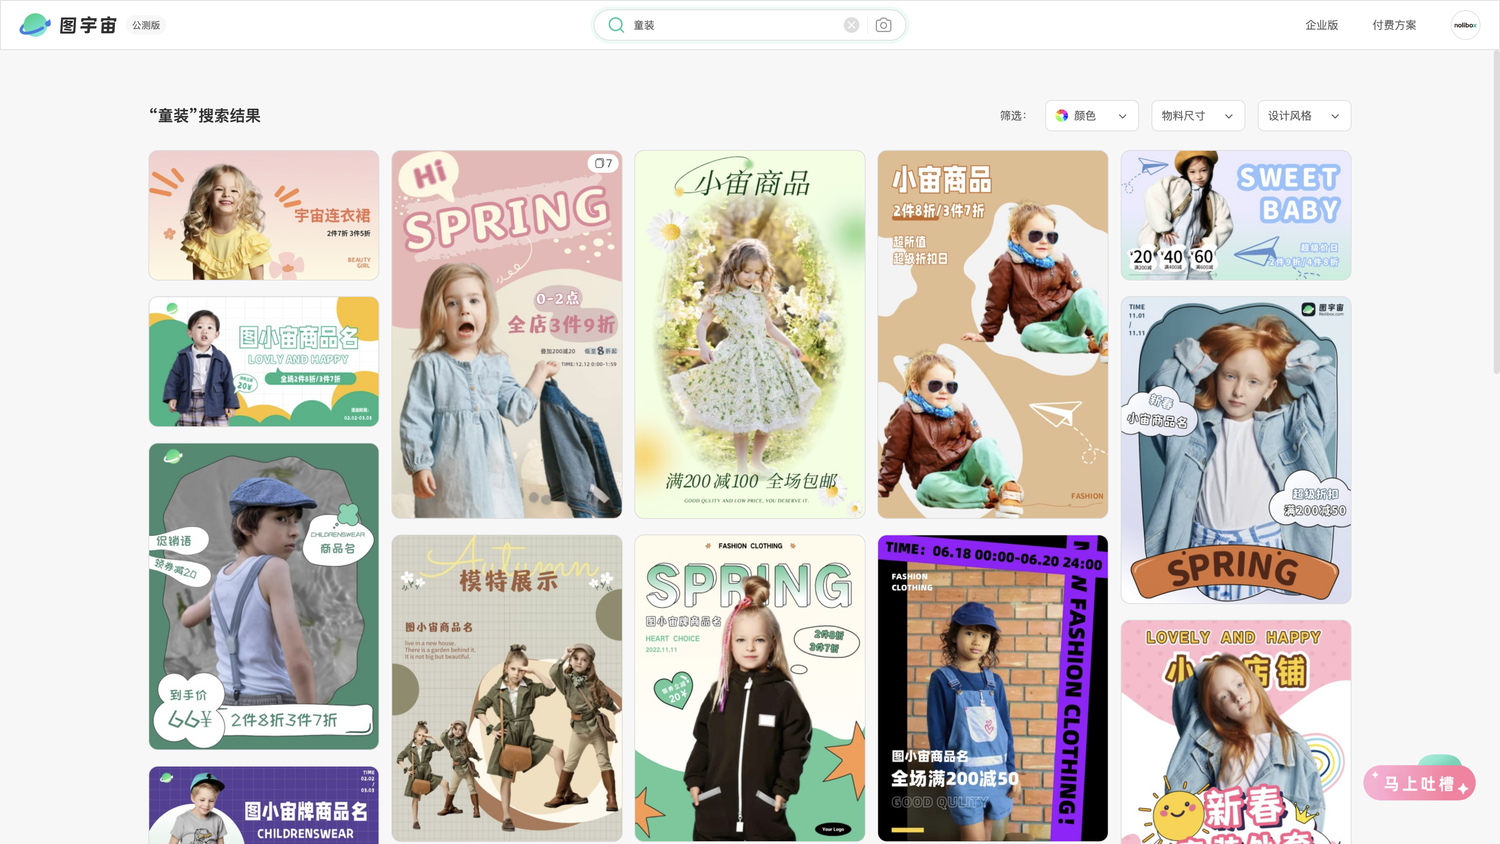
Task: Open the 宇宙连衣裙 banner template
Action: (264, 215)
